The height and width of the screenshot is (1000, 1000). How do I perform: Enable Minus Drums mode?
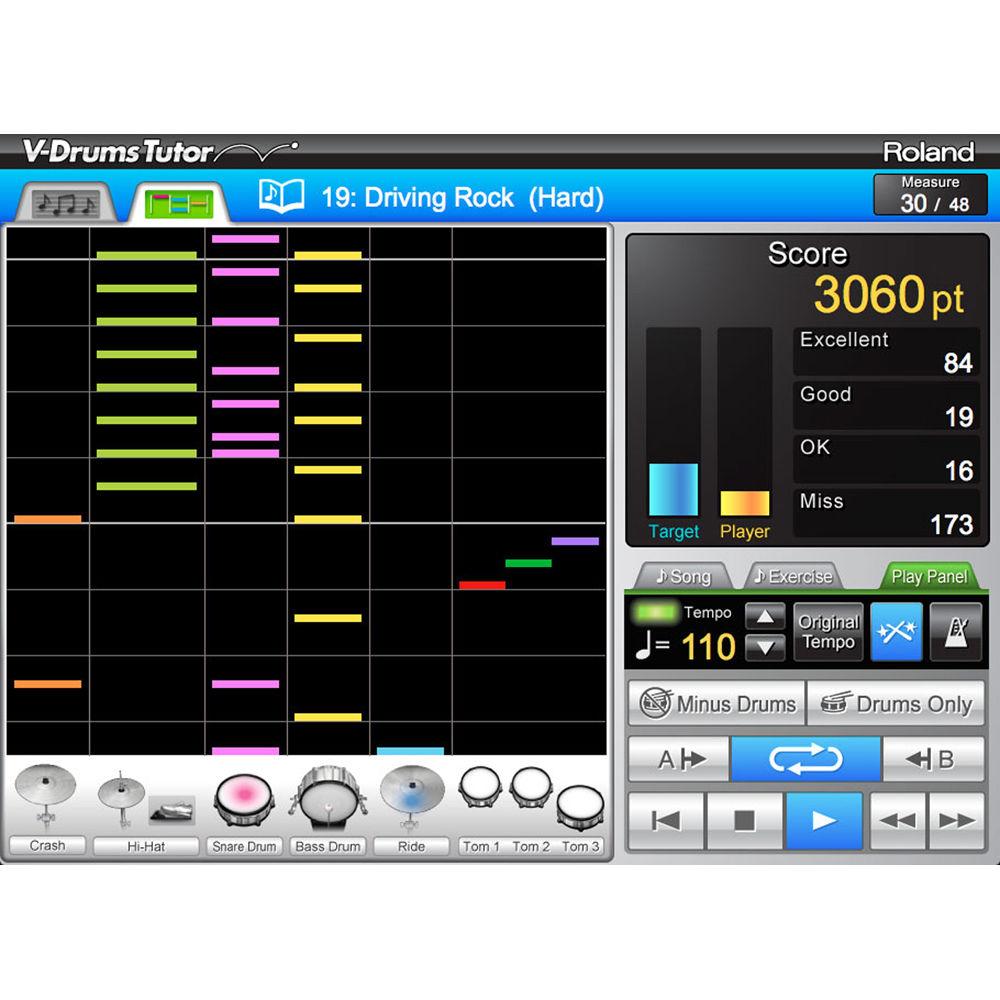click(715, 703)
